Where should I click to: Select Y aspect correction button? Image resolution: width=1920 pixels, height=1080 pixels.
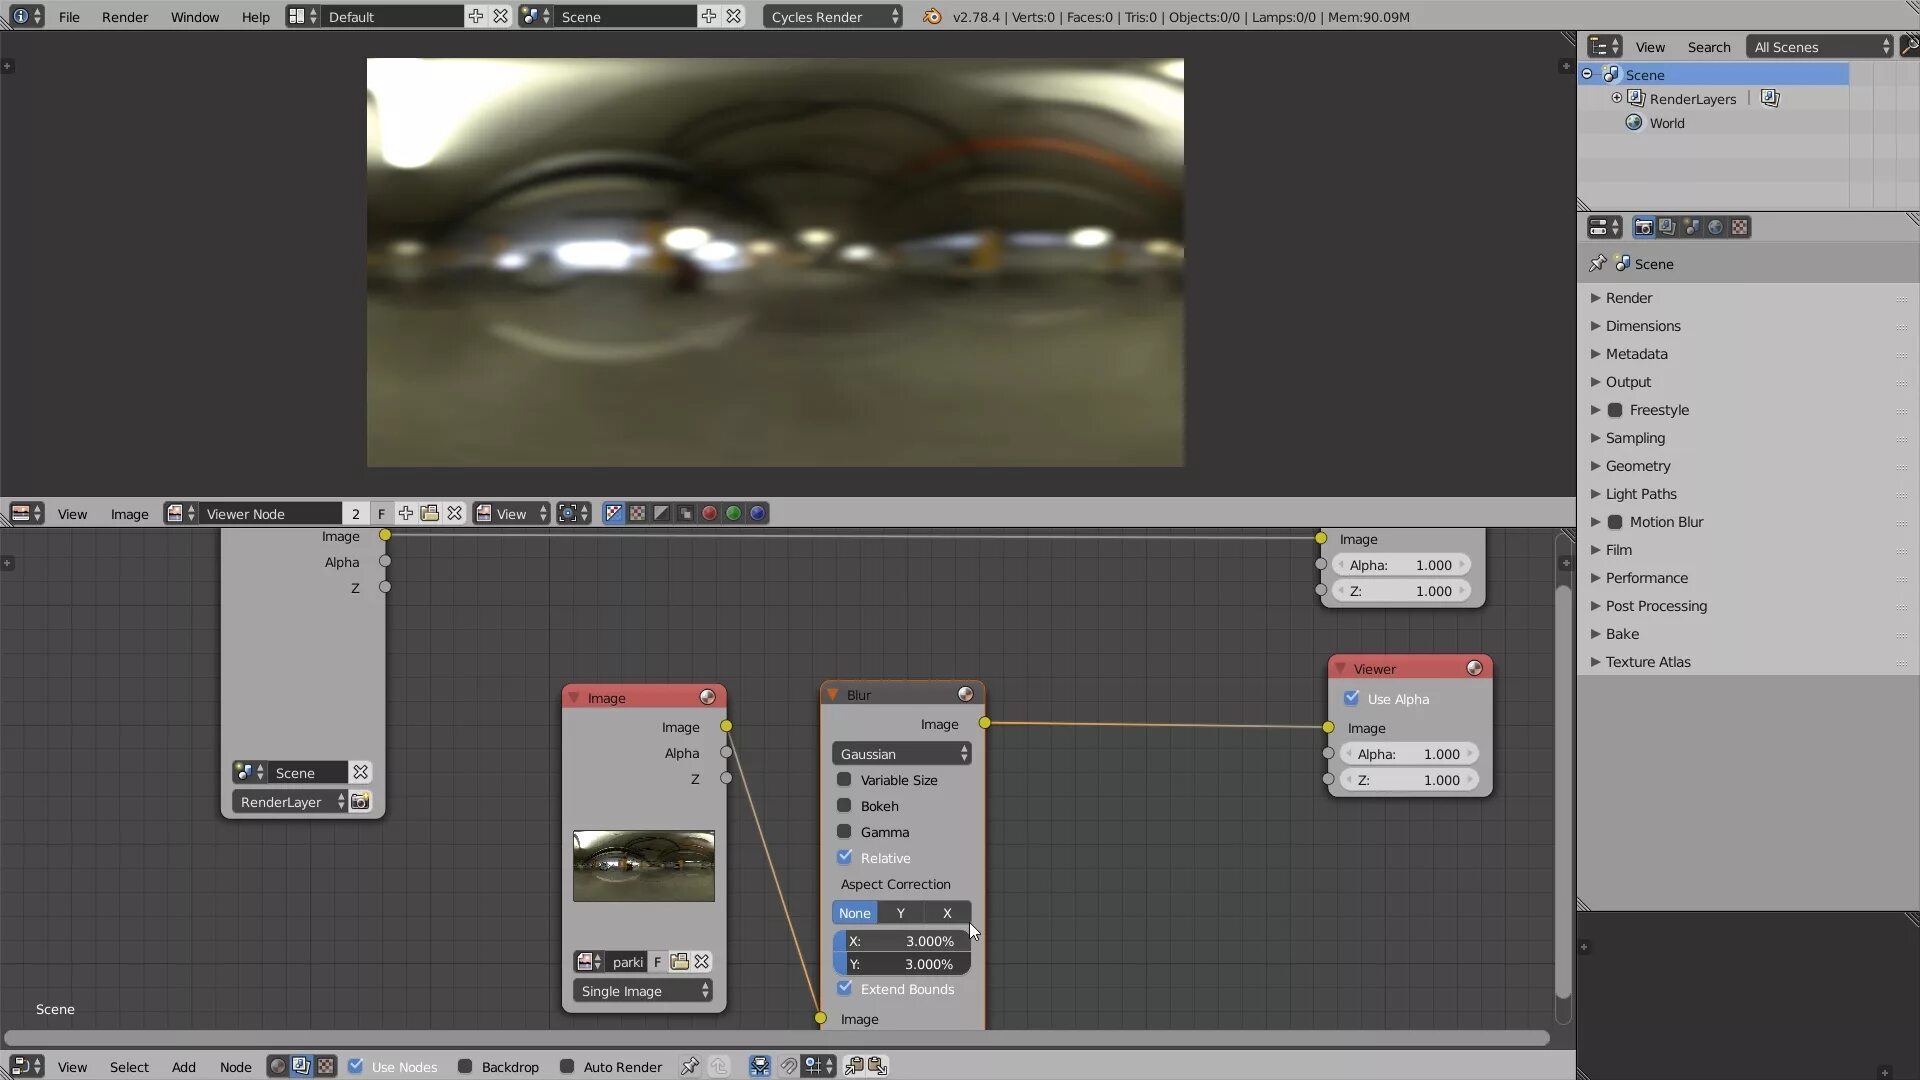tap(900, 913)
